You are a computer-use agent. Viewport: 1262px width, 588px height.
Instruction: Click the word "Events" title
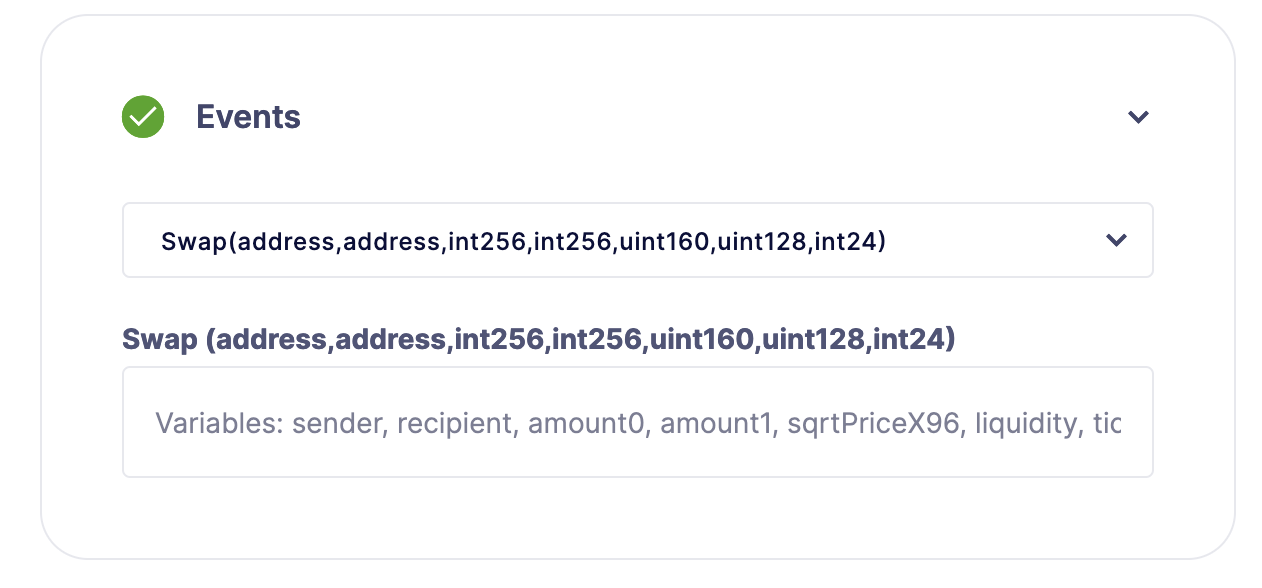click(x=248, y=117)
